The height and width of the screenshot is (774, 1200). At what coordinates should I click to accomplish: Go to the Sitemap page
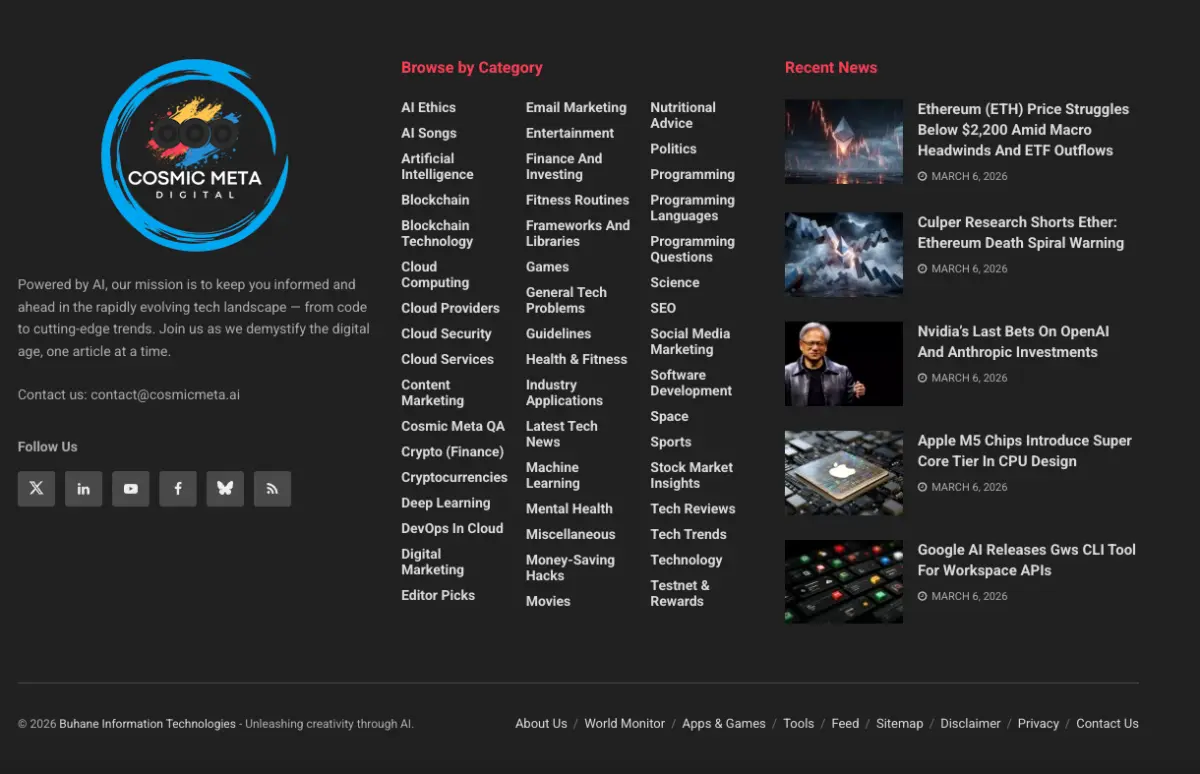899,723
